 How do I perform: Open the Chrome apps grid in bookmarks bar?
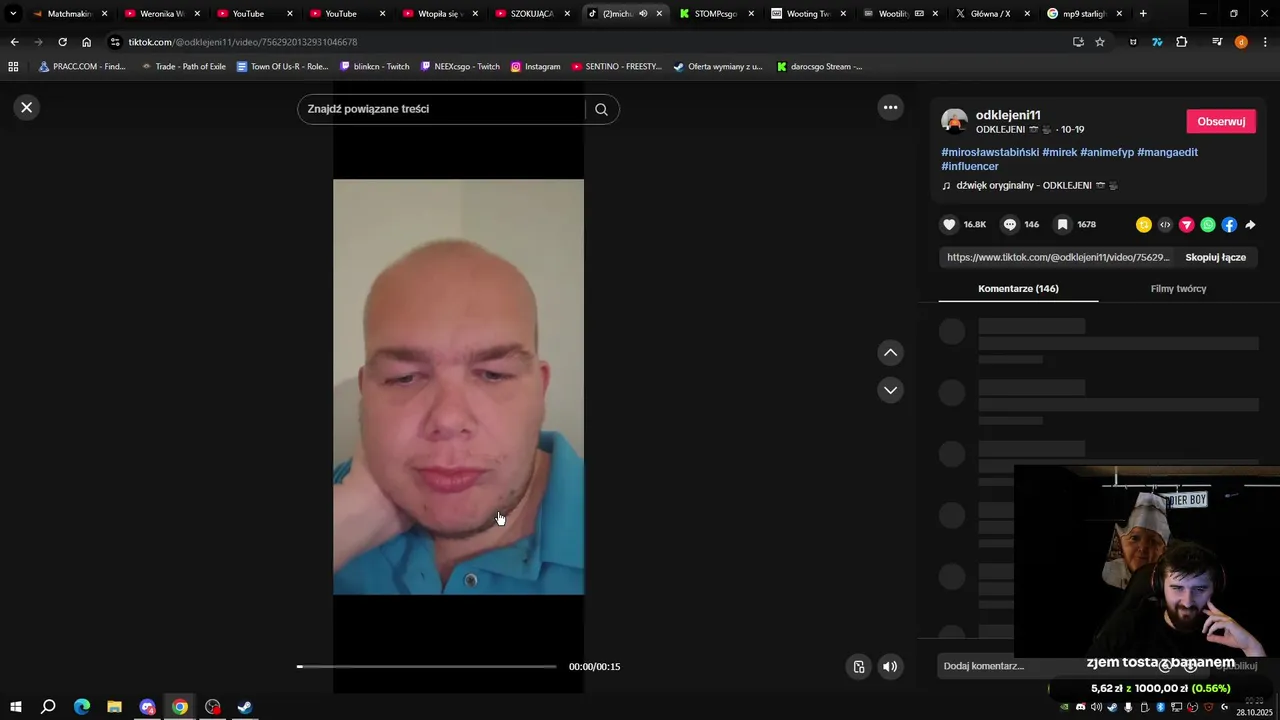click(13, 67)
